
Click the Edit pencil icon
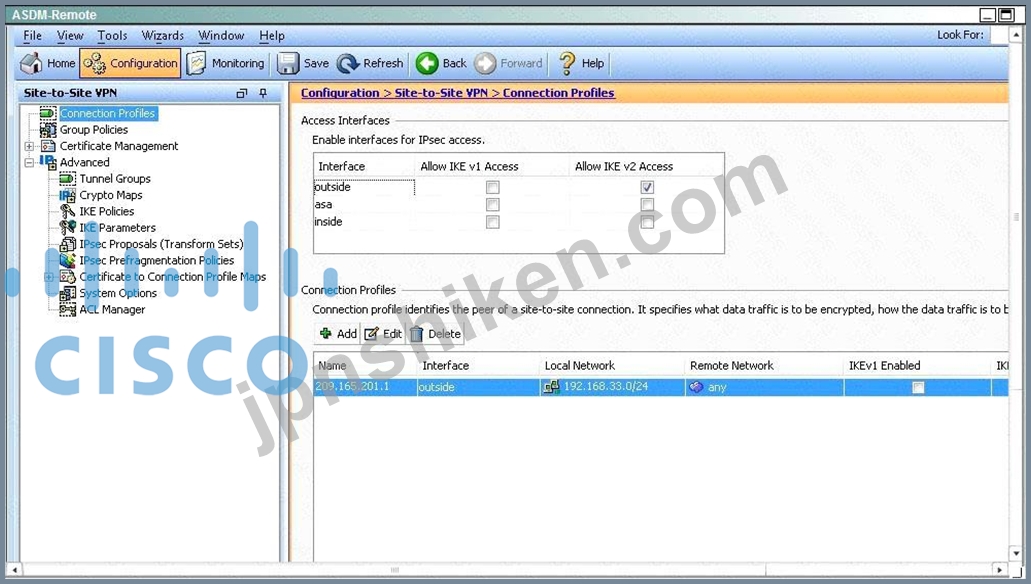372,334
